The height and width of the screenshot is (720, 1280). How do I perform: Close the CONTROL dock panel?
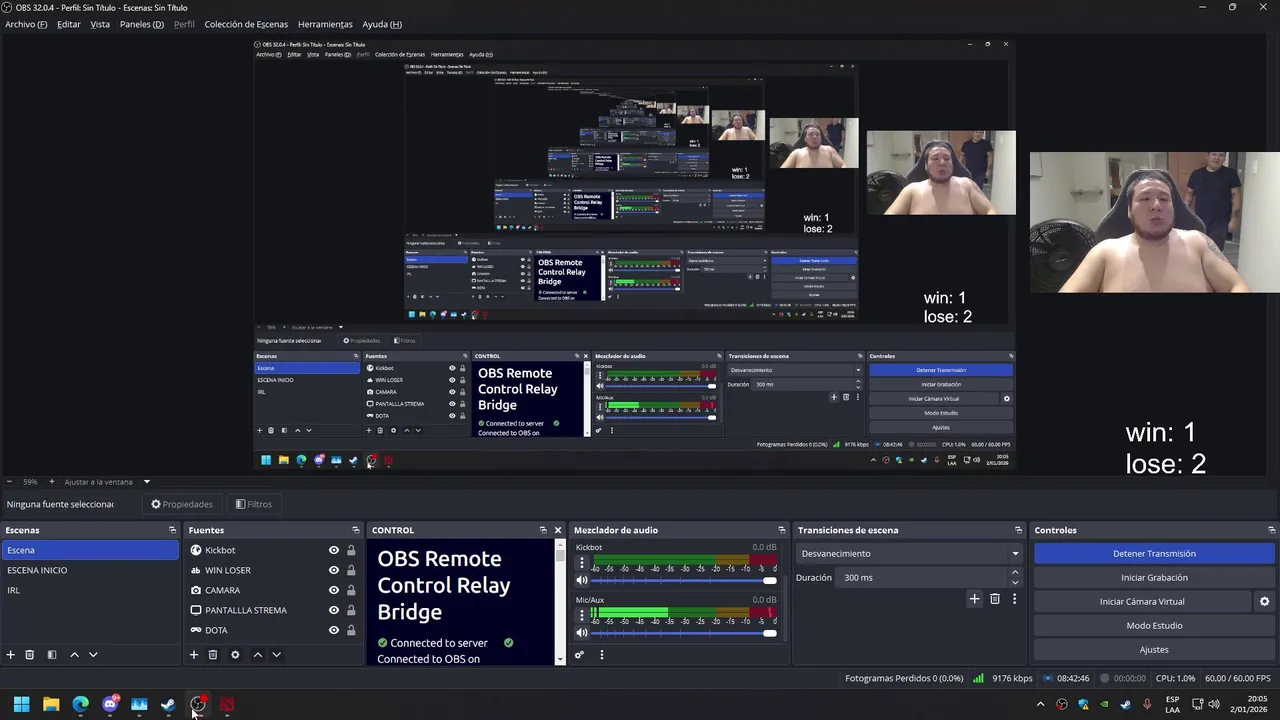558,530
